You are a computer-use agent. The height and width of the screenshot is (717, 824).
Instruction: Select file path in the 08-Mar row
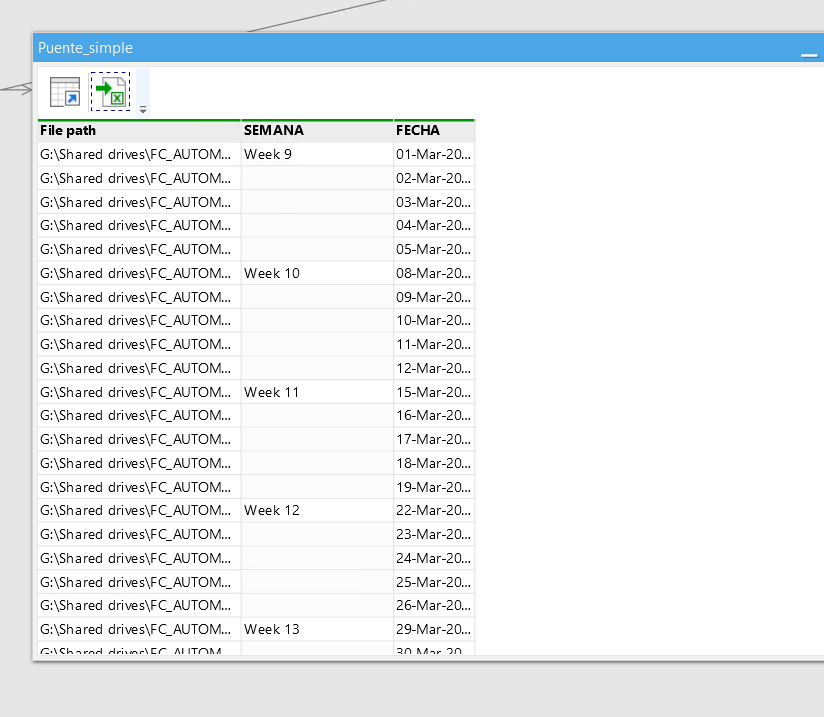139,273
